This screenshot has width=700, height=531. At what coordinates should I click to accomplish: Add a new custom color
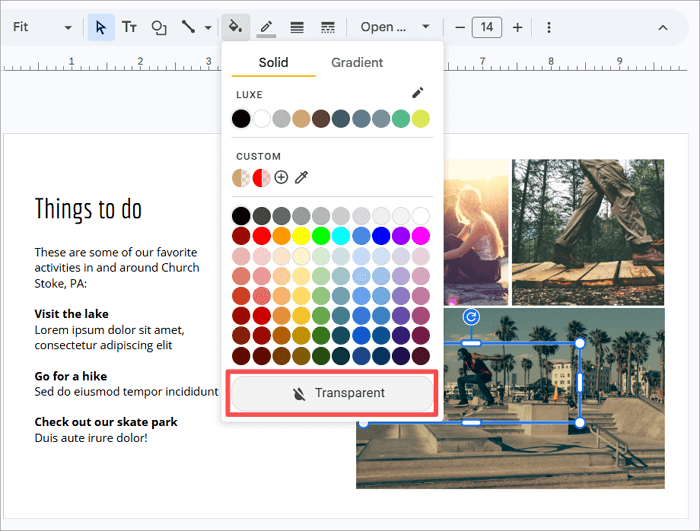281,177
